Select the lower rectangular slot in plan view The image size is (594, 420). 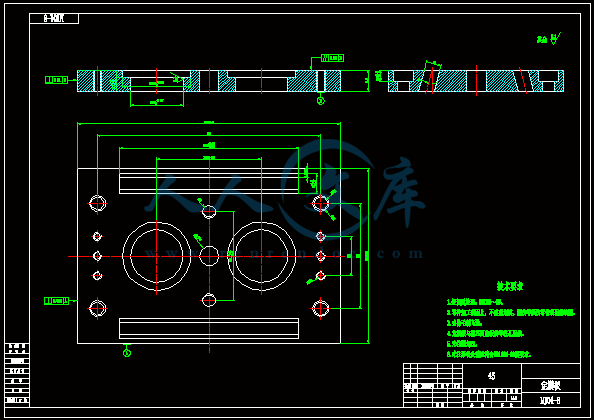pyautogui.click(x=209, y=328)
